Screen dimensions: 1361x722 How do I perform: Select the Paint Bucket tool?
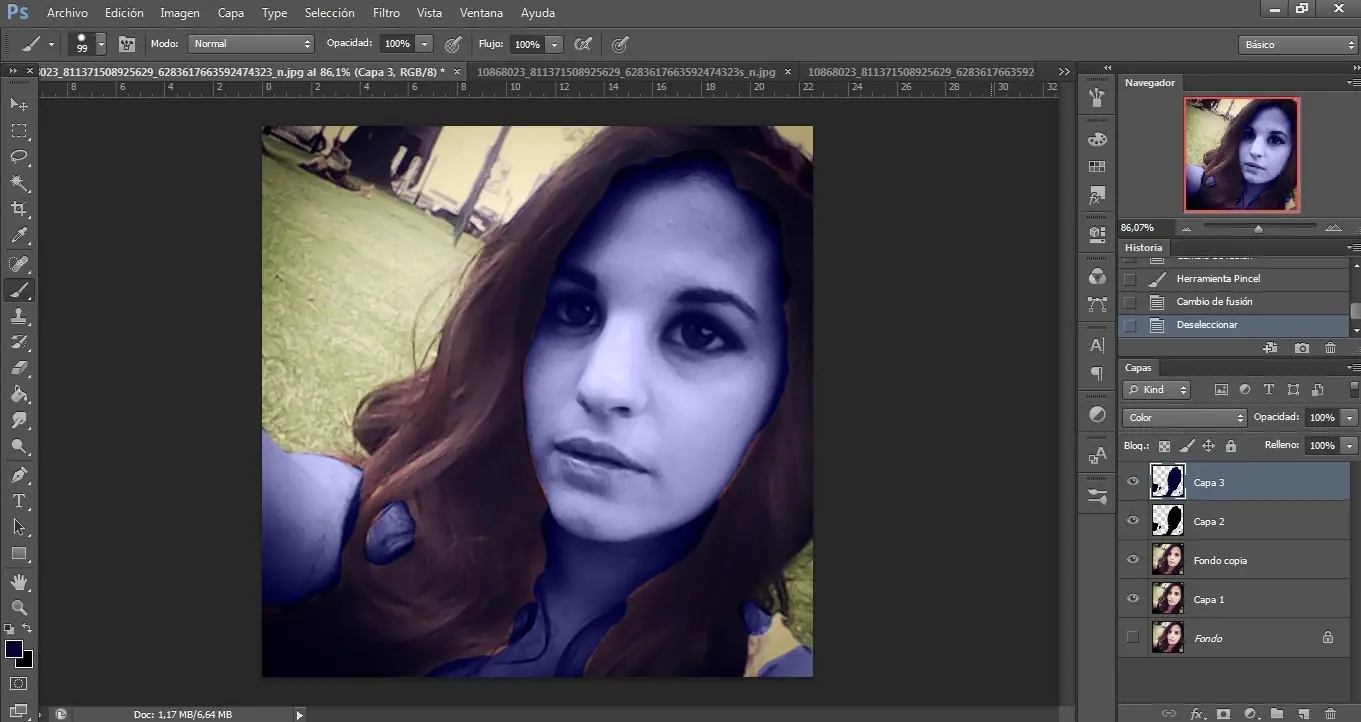19,394
